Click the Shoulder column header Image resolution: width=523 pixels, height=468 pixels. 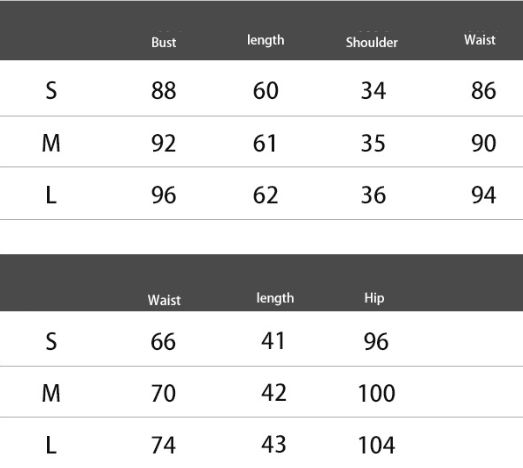[372, 42]
